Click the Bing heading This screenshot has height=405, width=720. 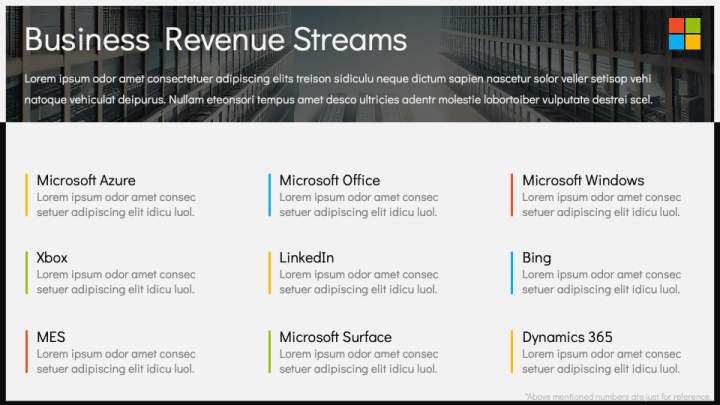point(536,258)
